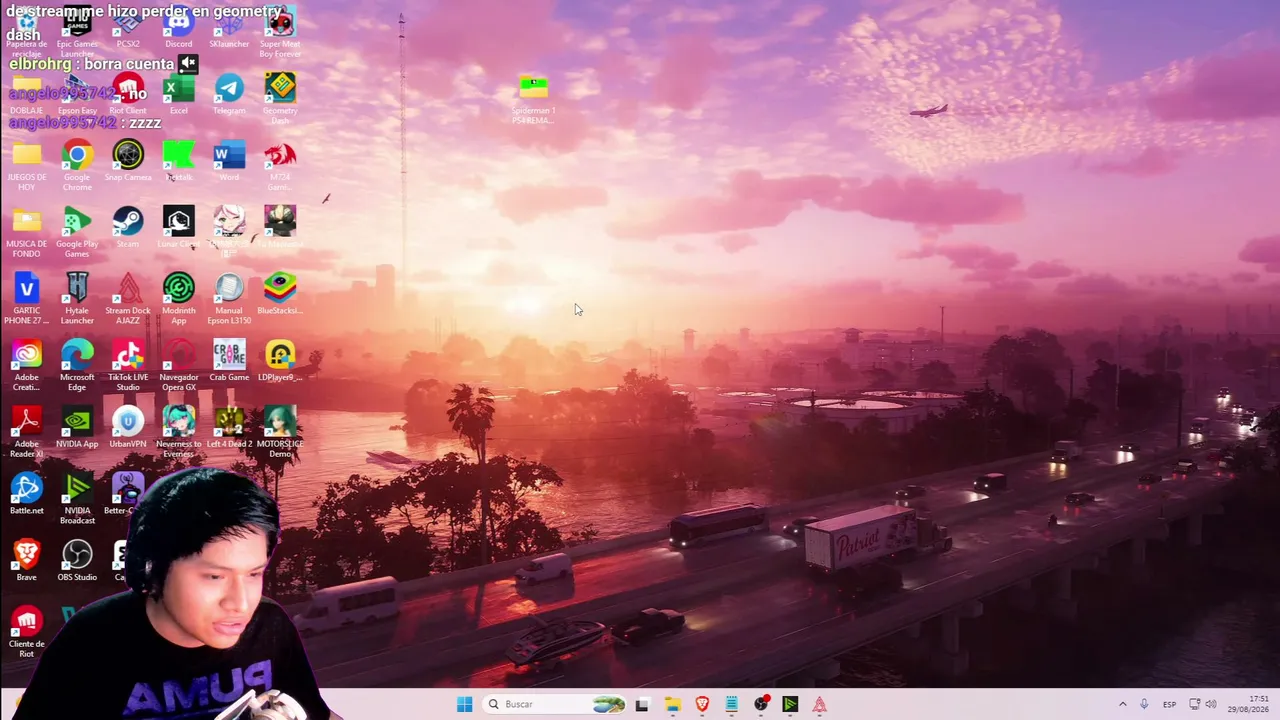Select Navegador Opera GX shortcut
The height and width of the screenshot is (720, 1280).
[x=178, y=365]
